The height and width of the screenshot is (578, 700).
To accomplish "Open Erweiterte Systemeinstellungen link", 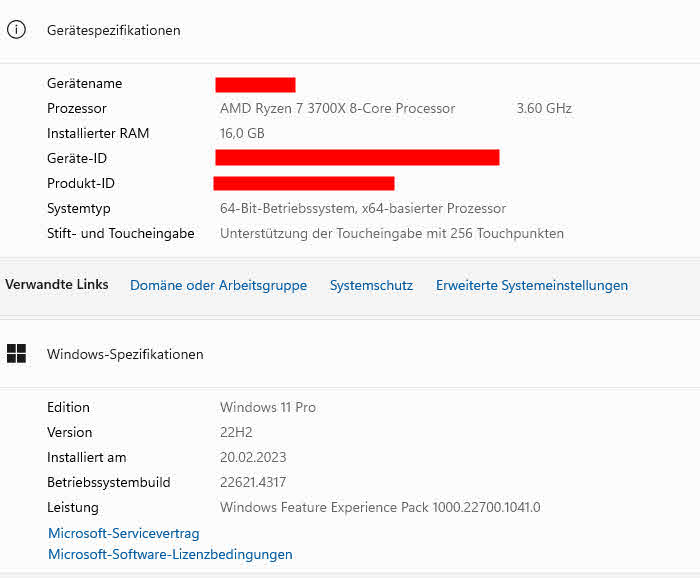I will click(x=532, y=285).
